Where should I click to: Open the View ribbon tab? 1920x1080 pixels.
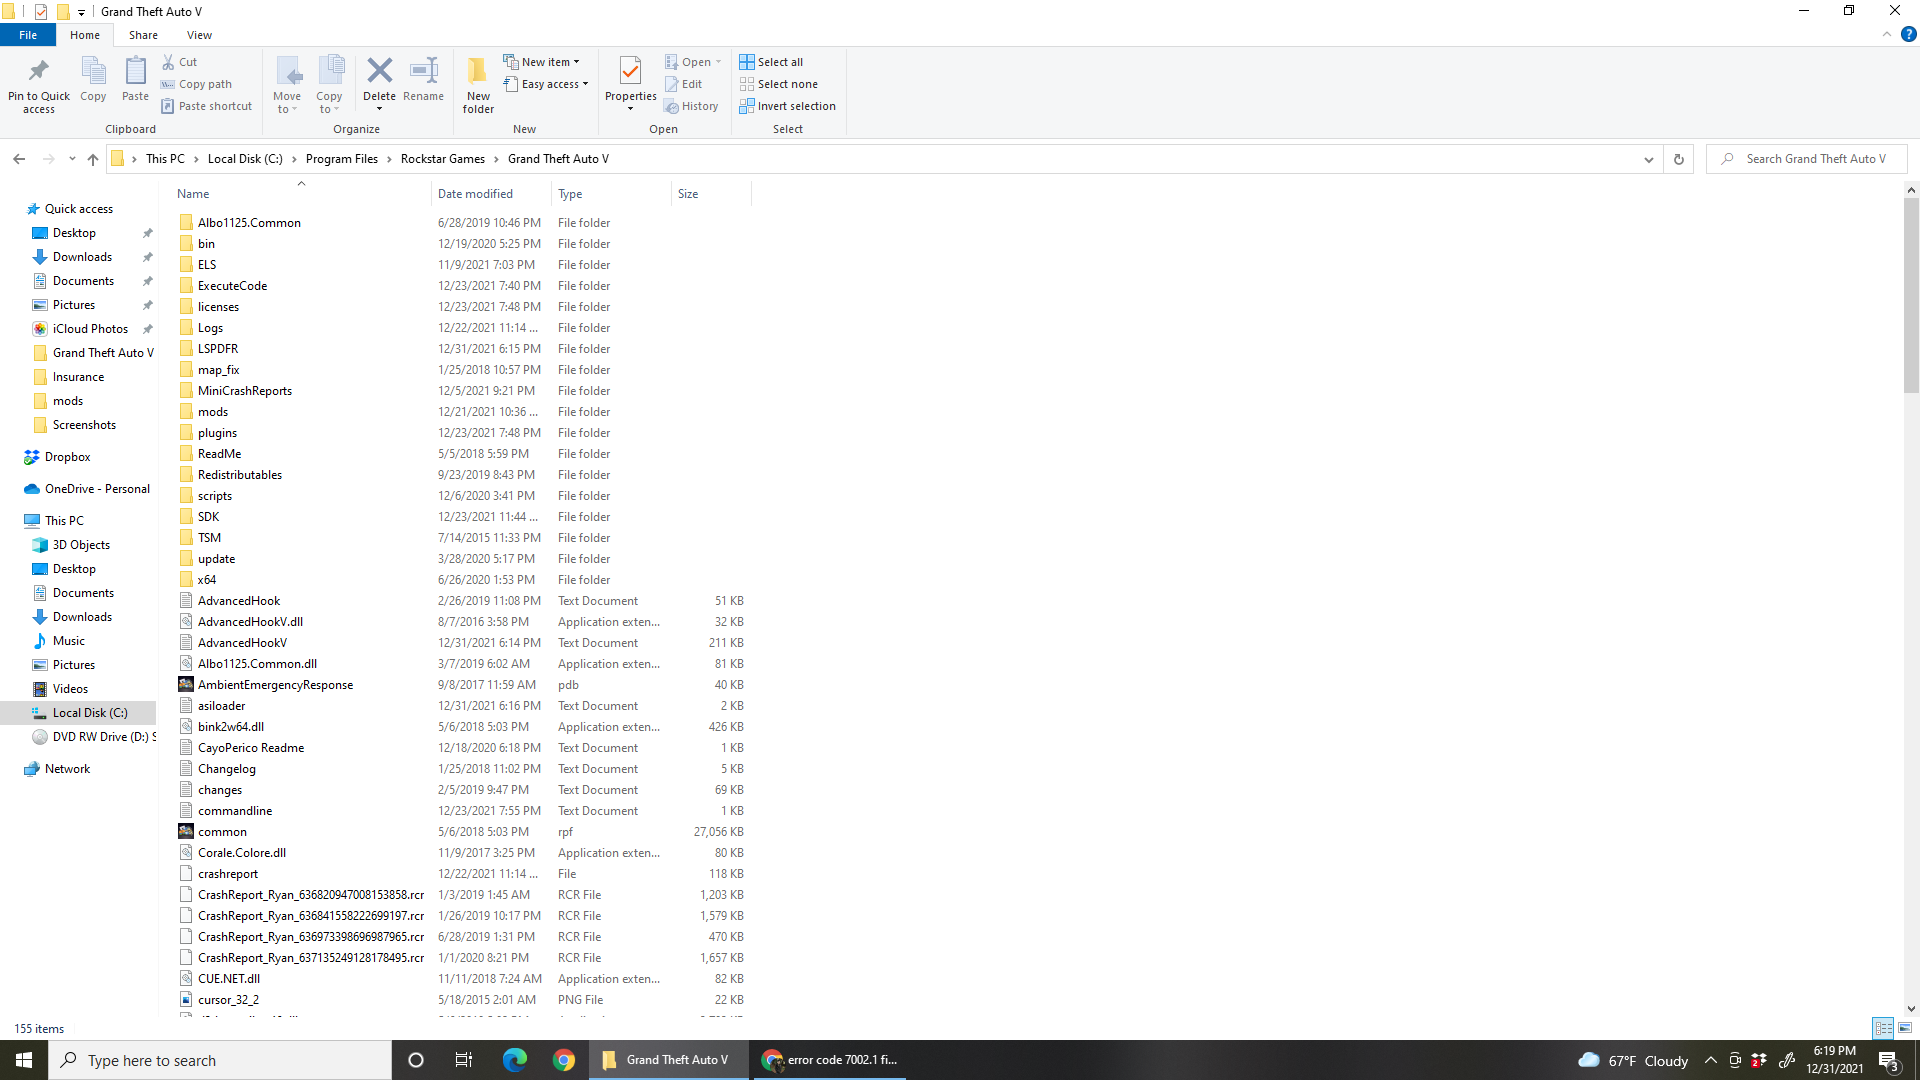pos(199,35)
